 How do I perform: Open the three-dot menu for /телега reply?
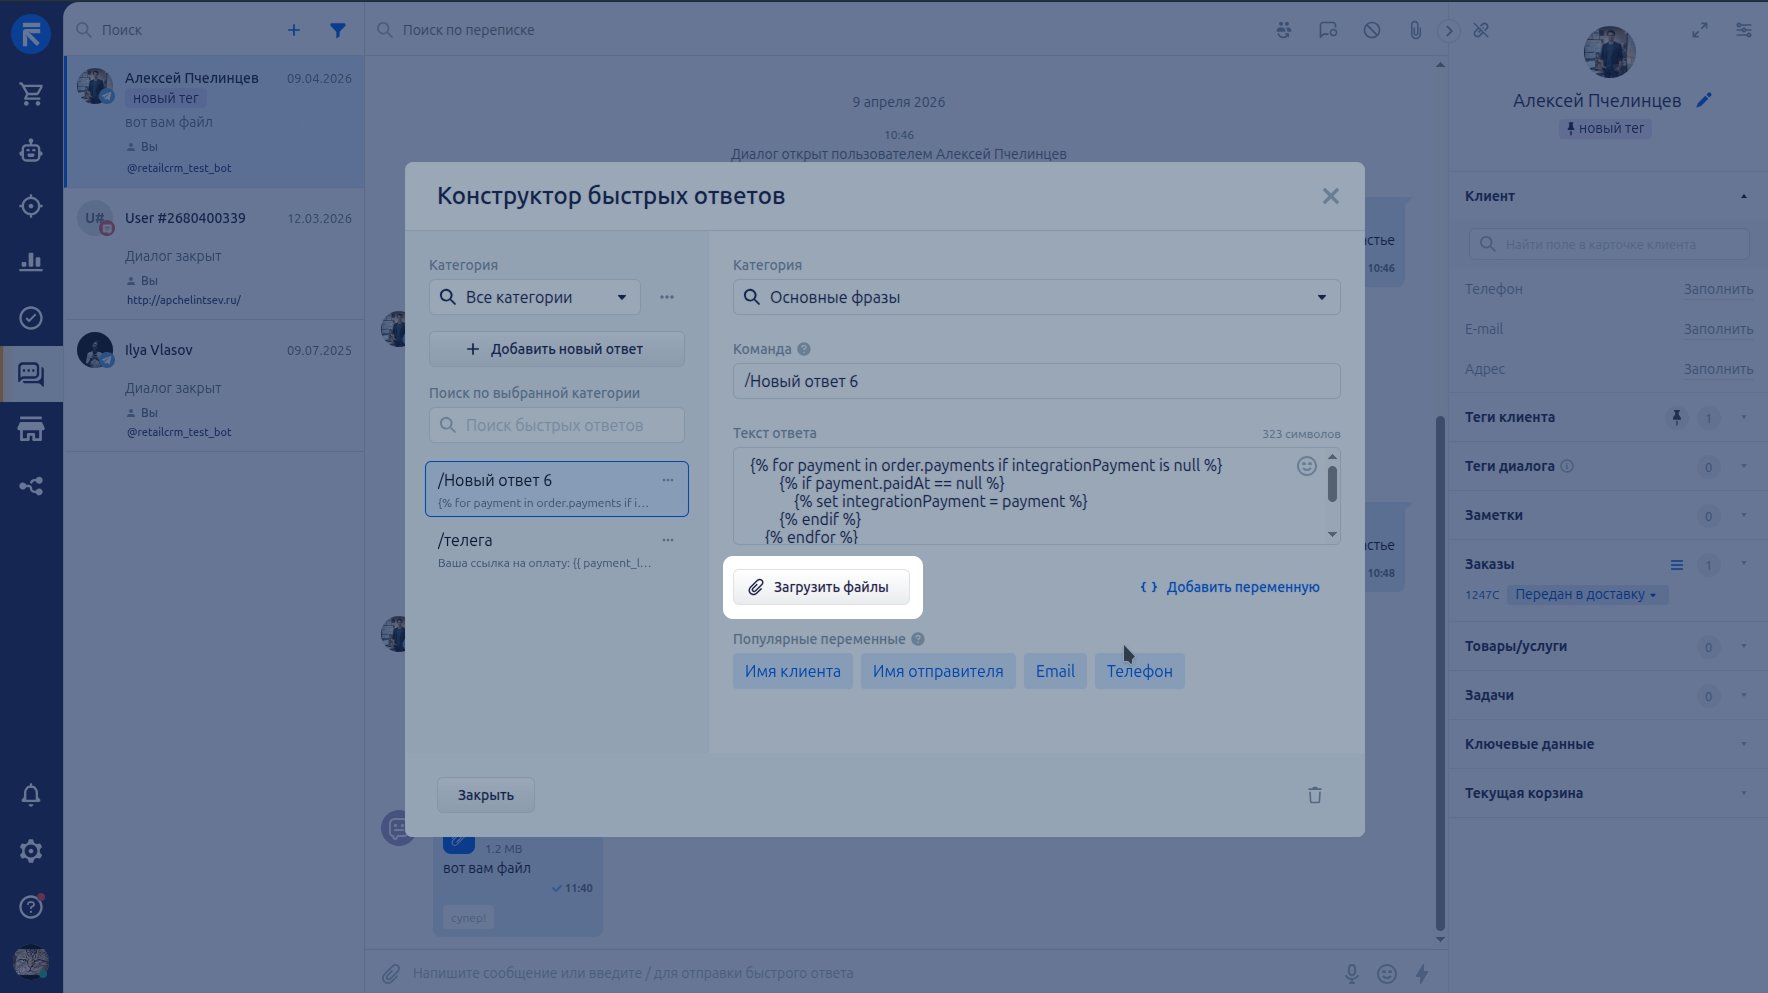pos(667,540)
